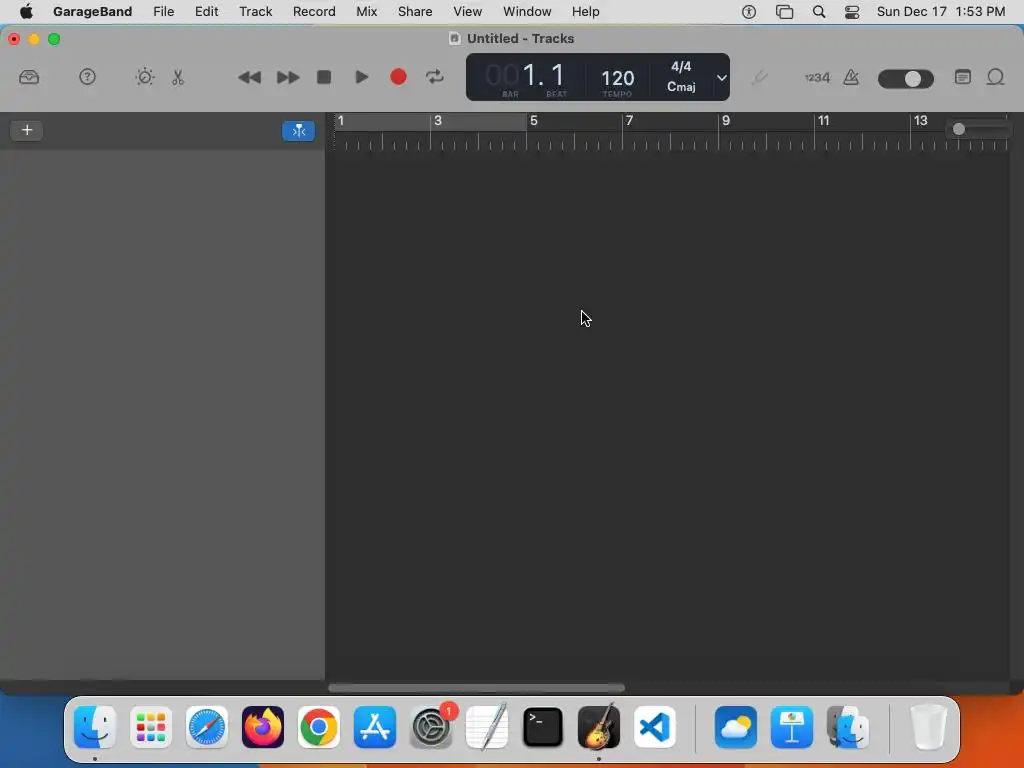Open Control Center from menu bar

click(852, 12)
